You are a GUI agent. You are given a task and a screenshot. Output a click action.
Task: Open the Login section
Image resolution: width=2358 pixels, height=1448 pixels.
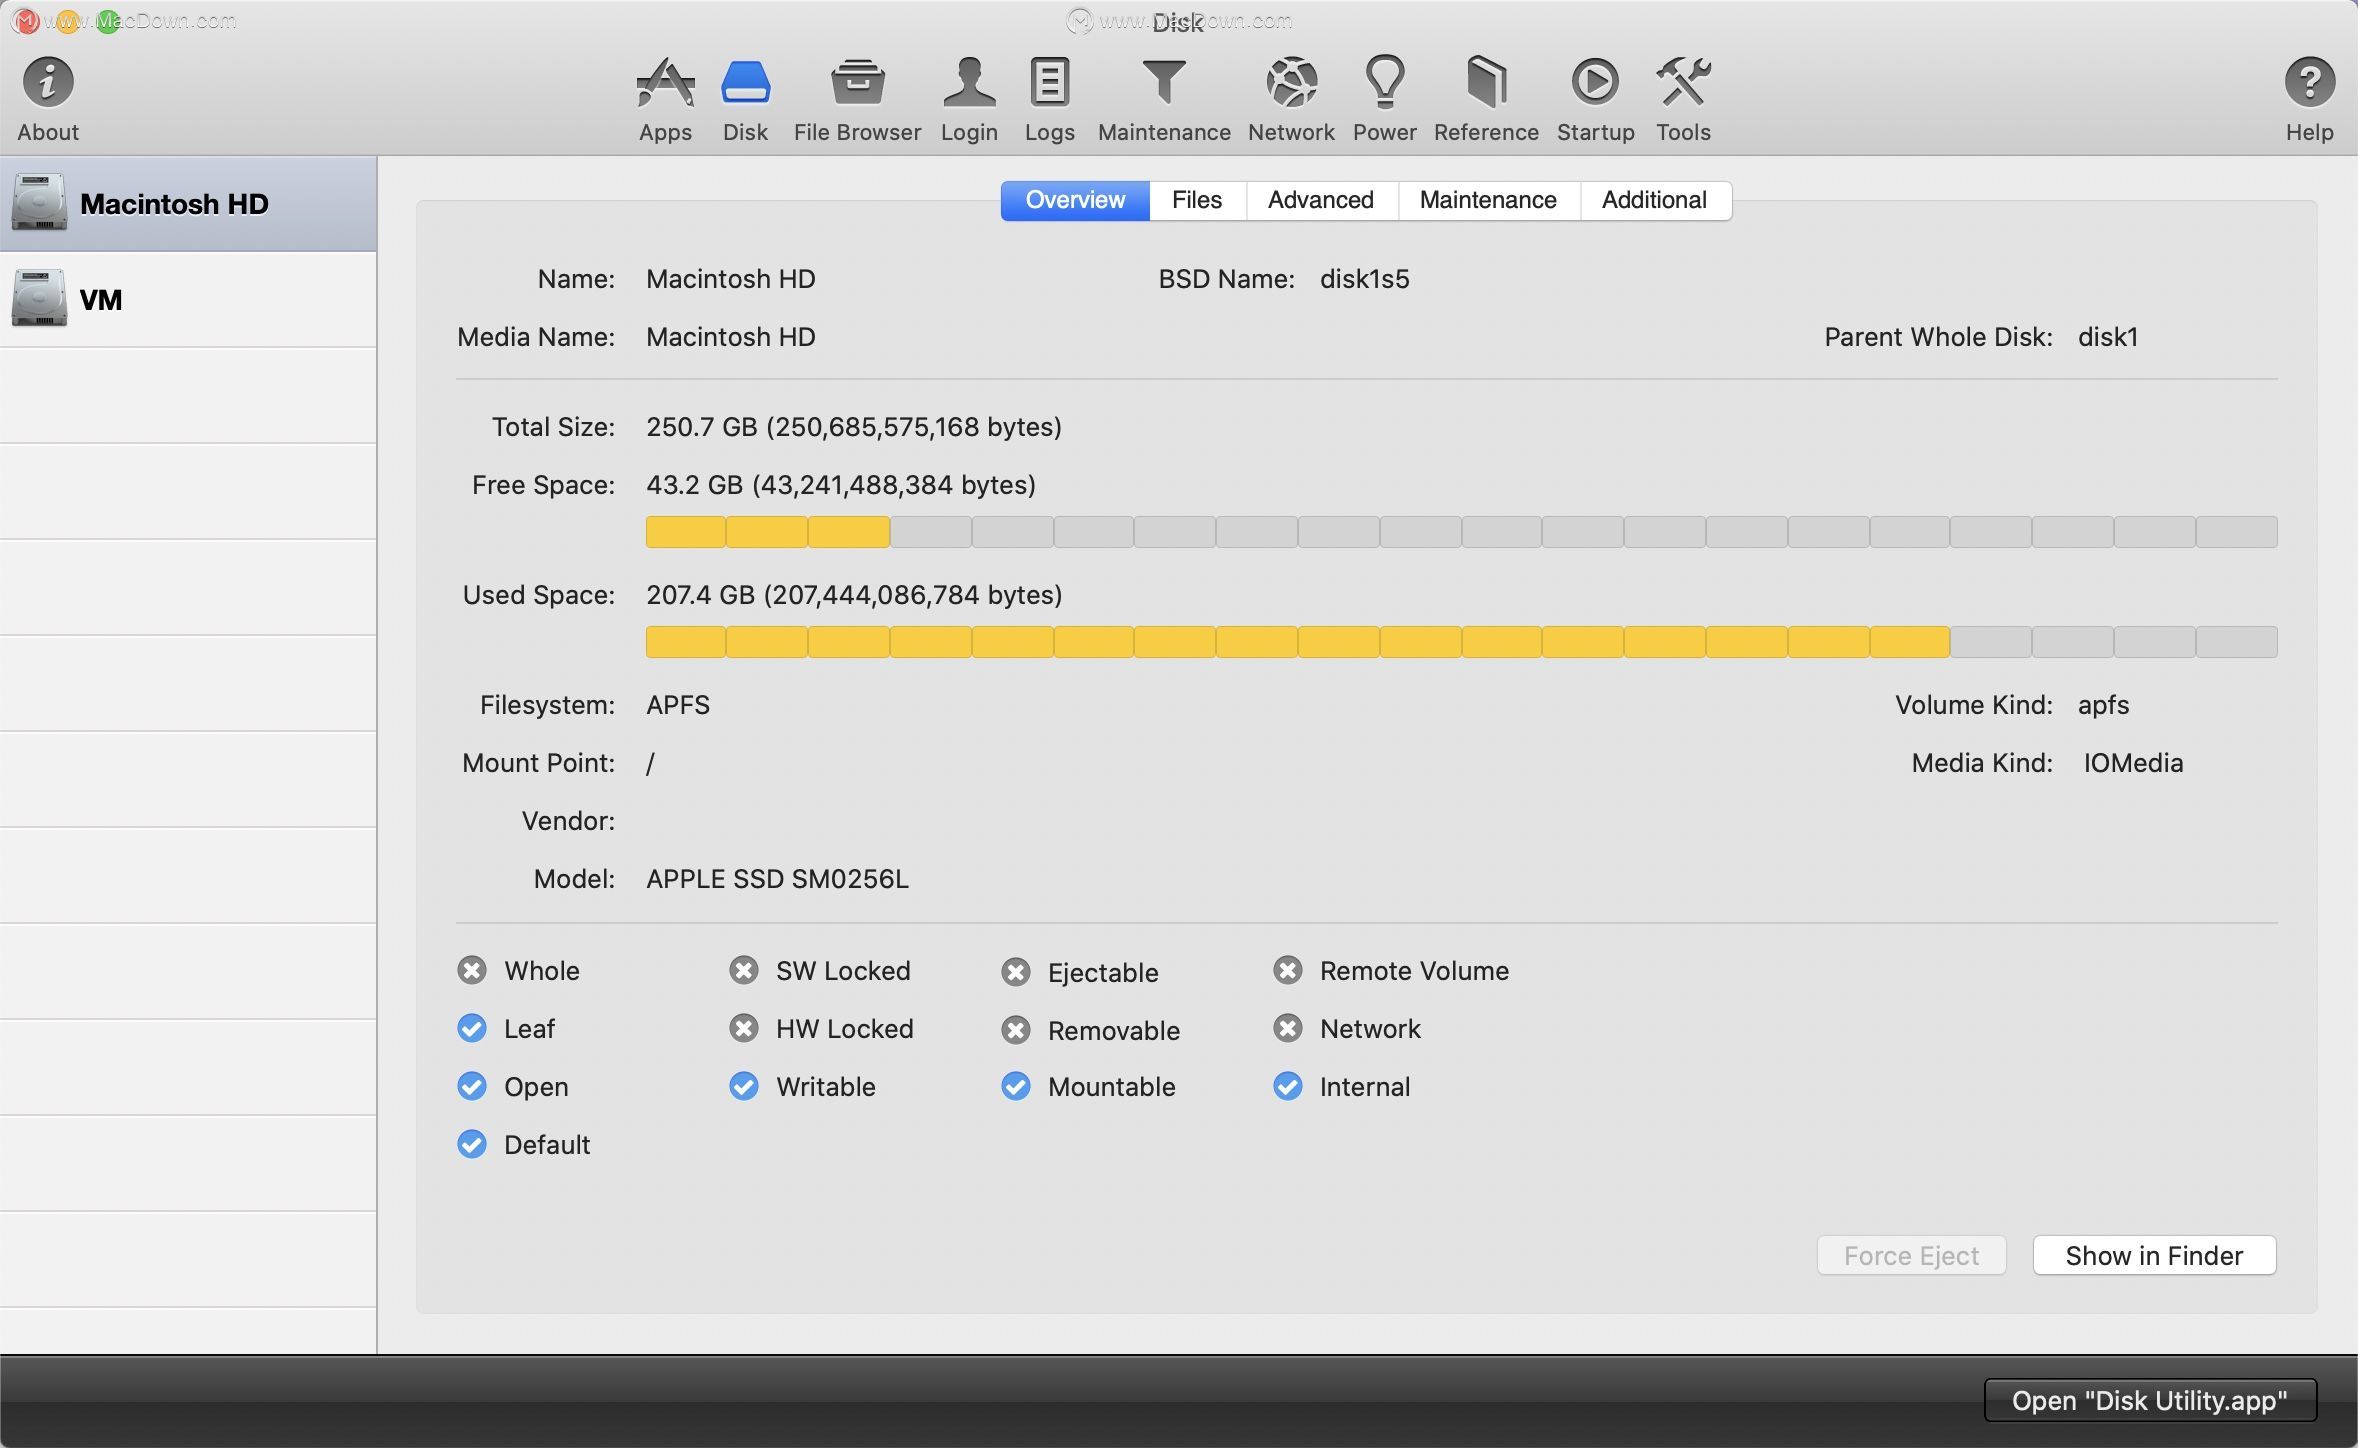(x=969, y=98)
